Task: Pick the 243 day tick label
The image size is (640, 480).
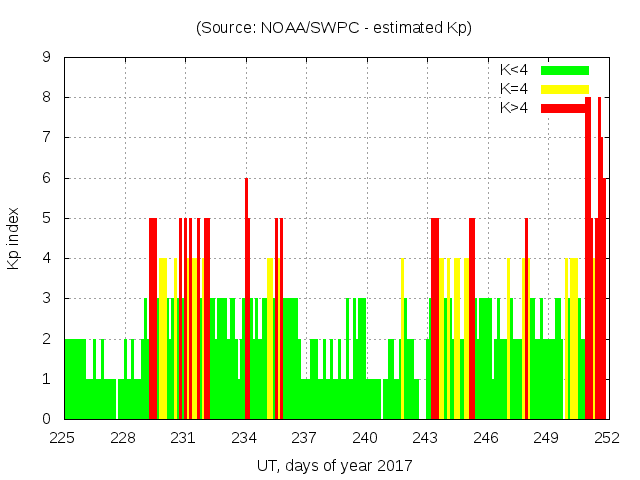Action: [x=426, y=437]
